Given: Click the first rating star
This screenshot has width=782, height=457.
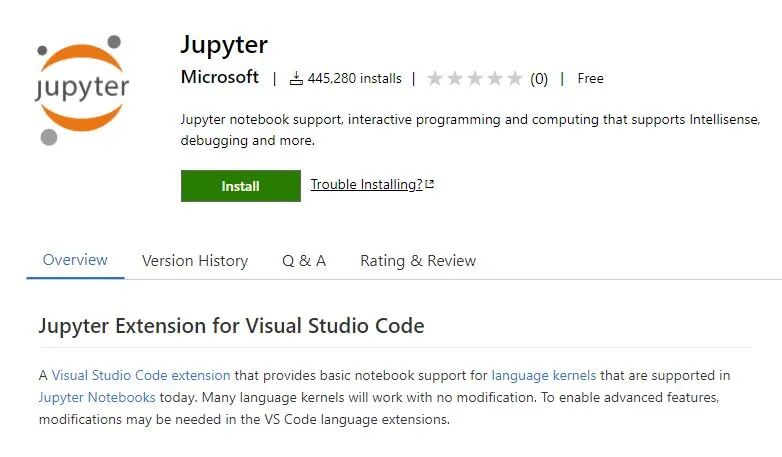Looking at the screenshot, I should click(435, 78).
